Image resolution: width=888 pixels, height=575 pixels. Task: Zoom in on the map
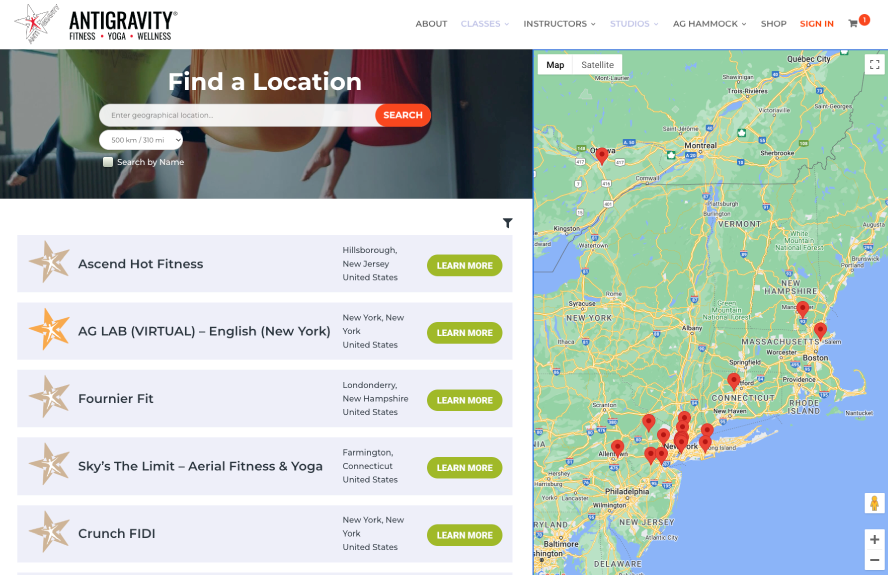(874, 539)
